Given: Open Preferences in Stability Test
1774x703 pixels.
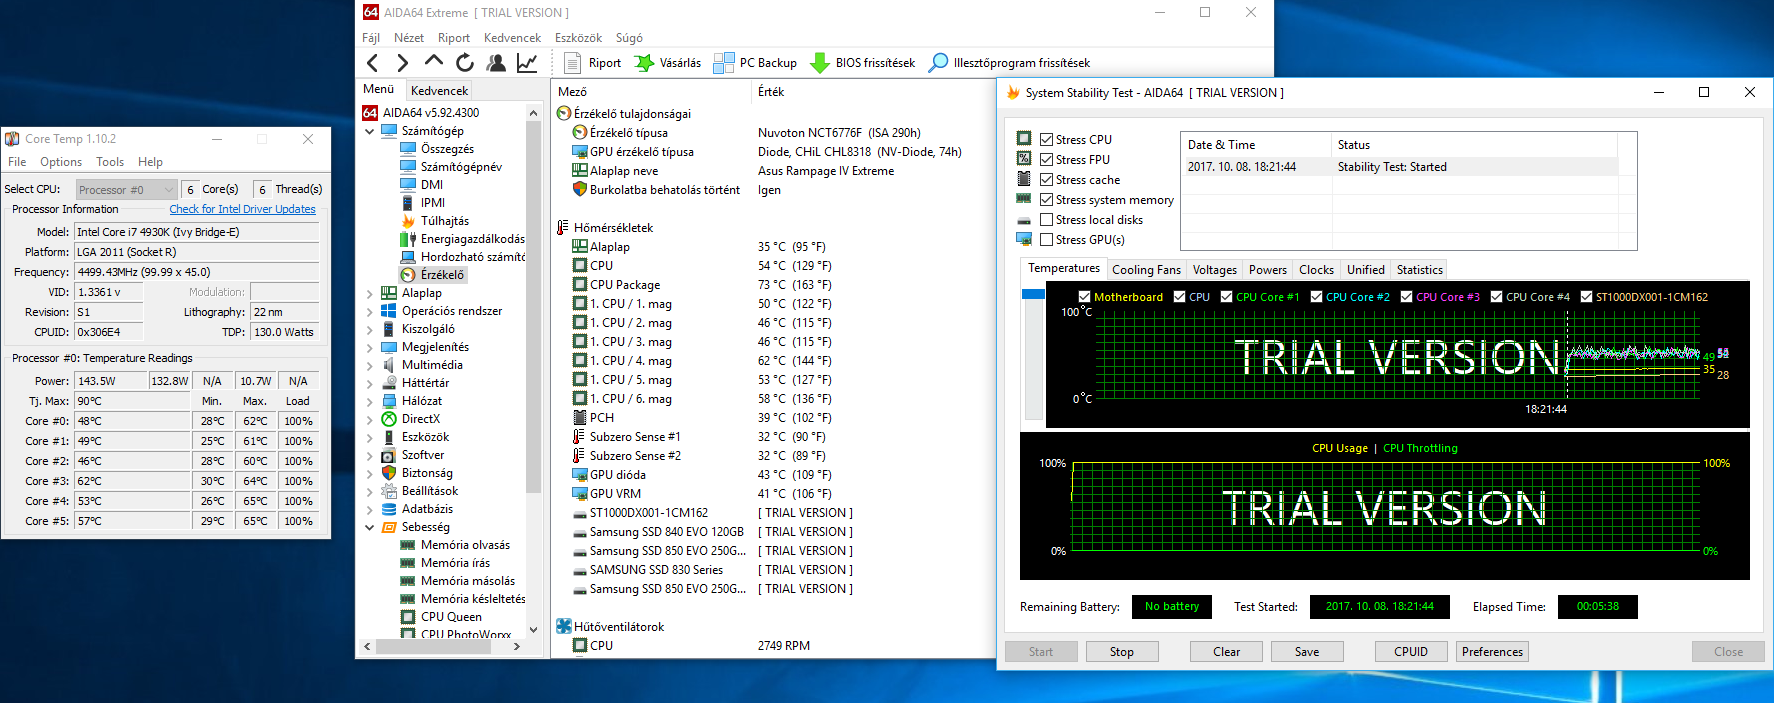Looking at the screenshot, I should 1493,652.
